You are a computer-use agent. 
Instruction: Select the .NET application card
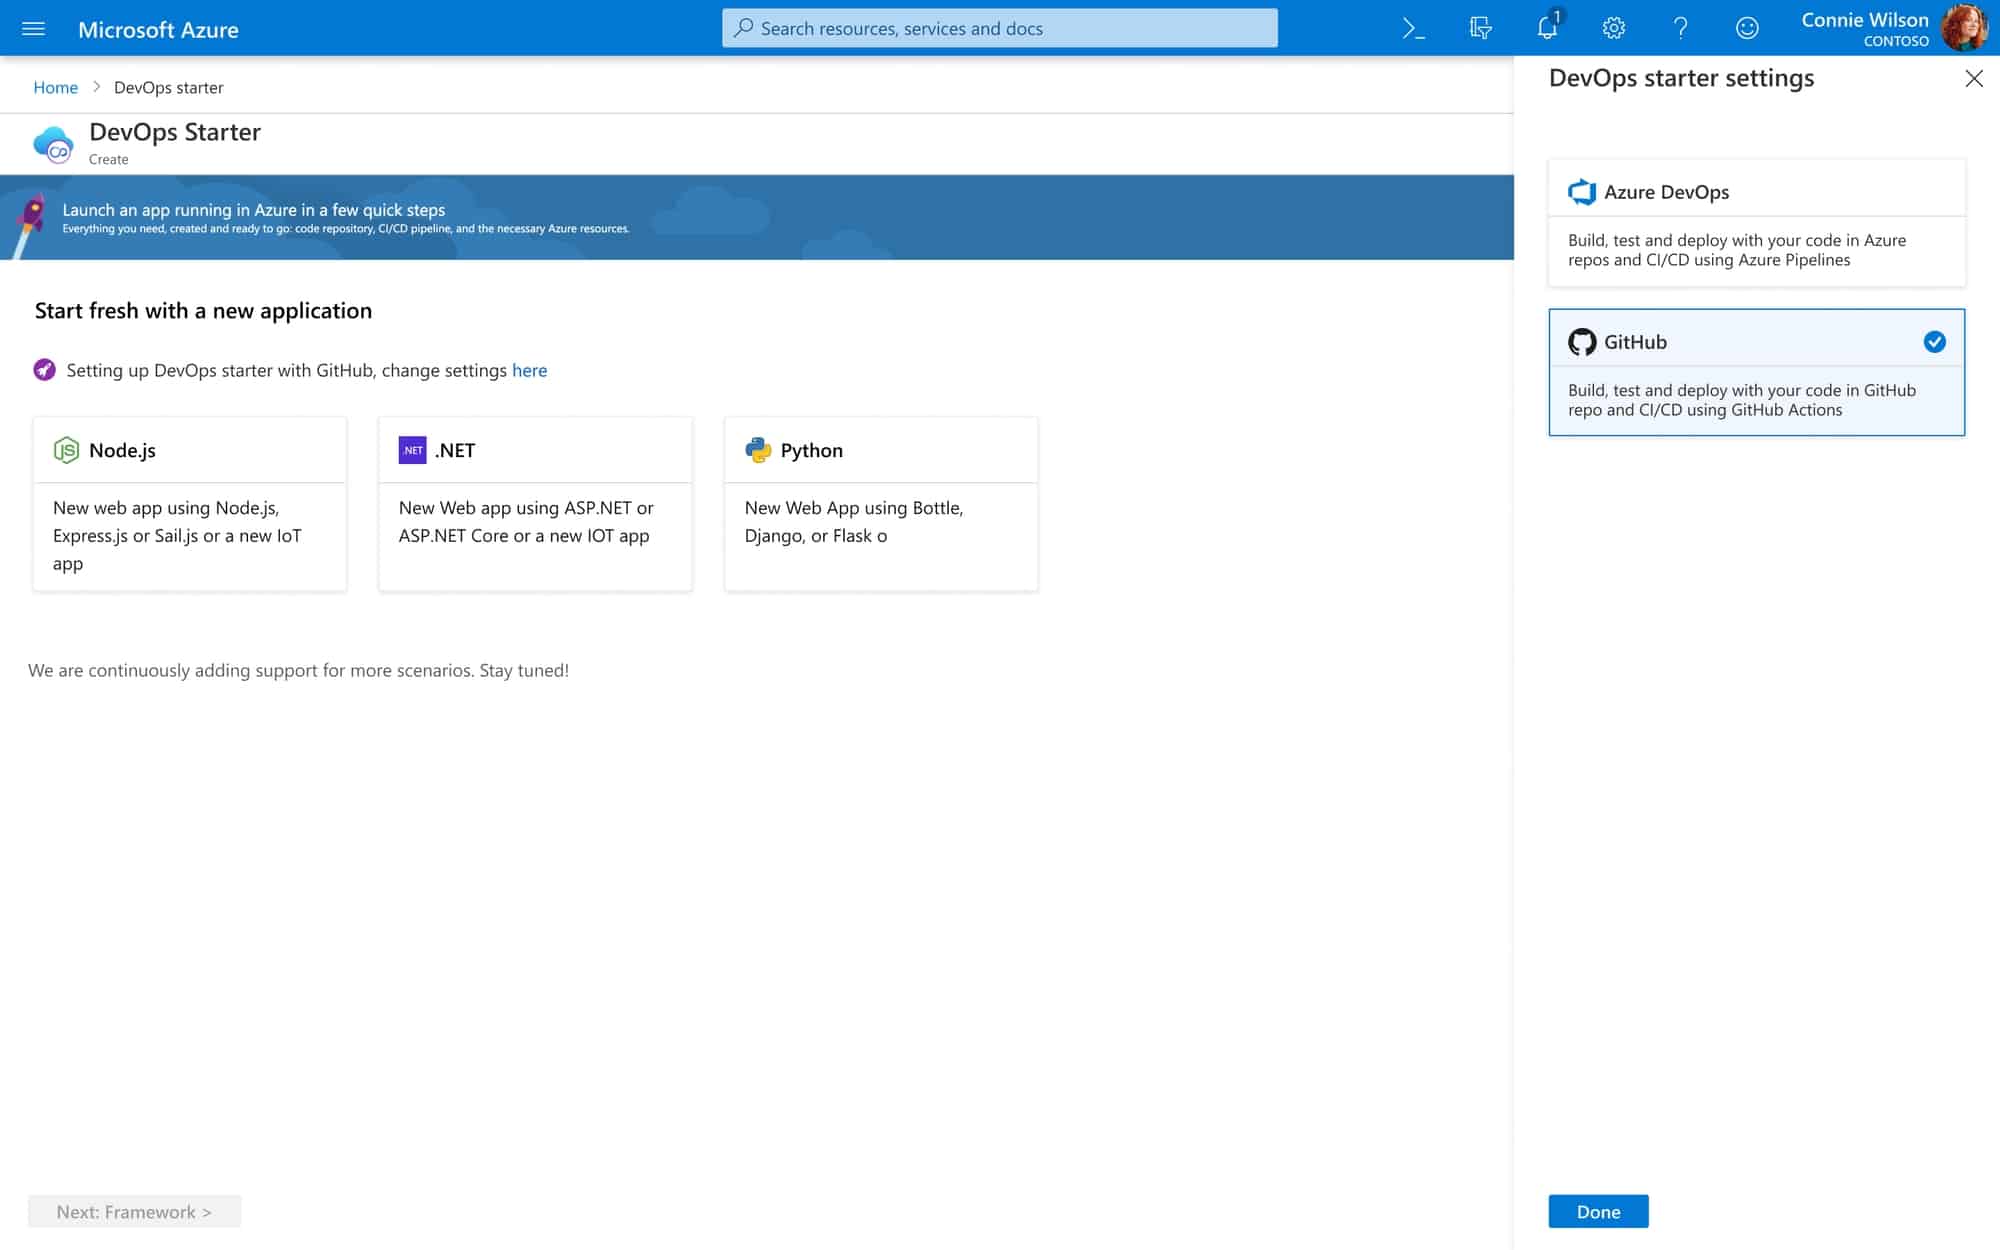[534, 504]
